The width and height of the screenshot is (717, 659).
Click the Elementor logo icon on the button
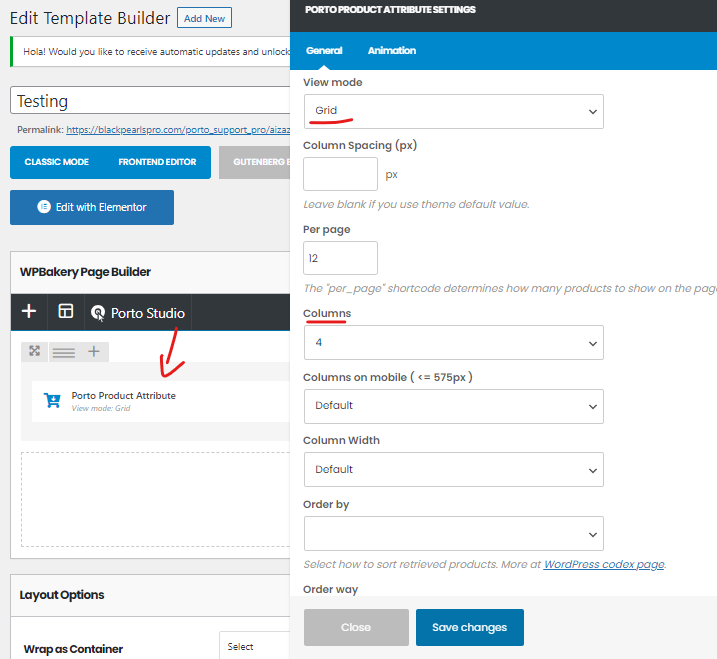[x=44, y=207]
